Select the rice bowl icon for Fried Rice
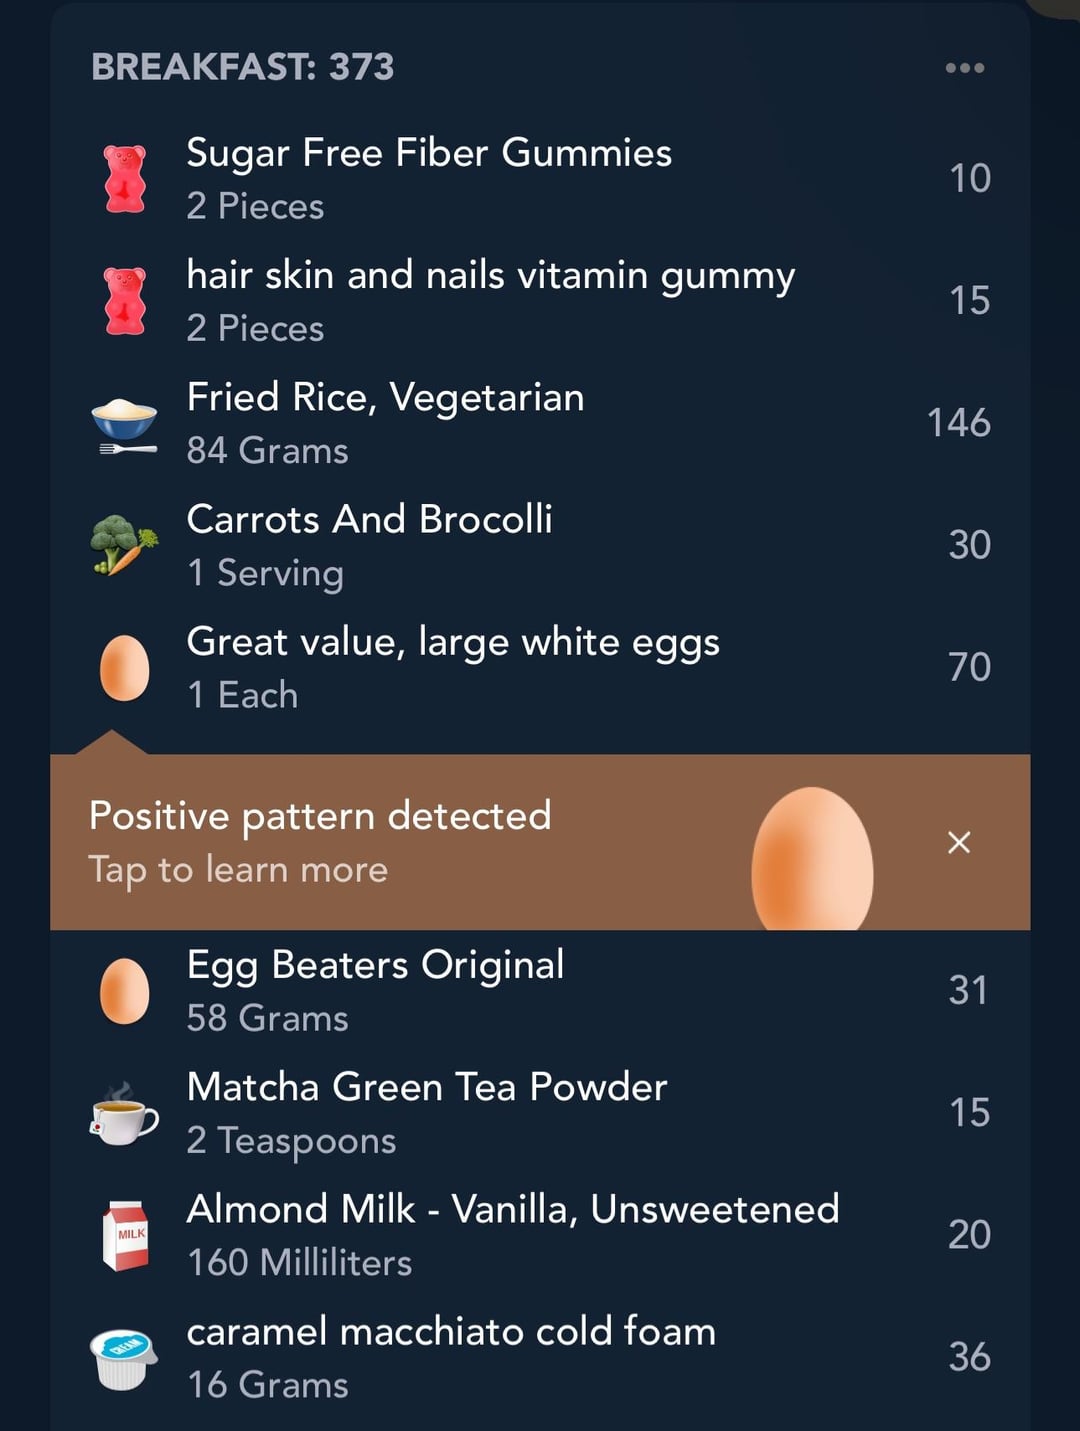This screenshot has width=1080, height=1431. coord(124,425)
